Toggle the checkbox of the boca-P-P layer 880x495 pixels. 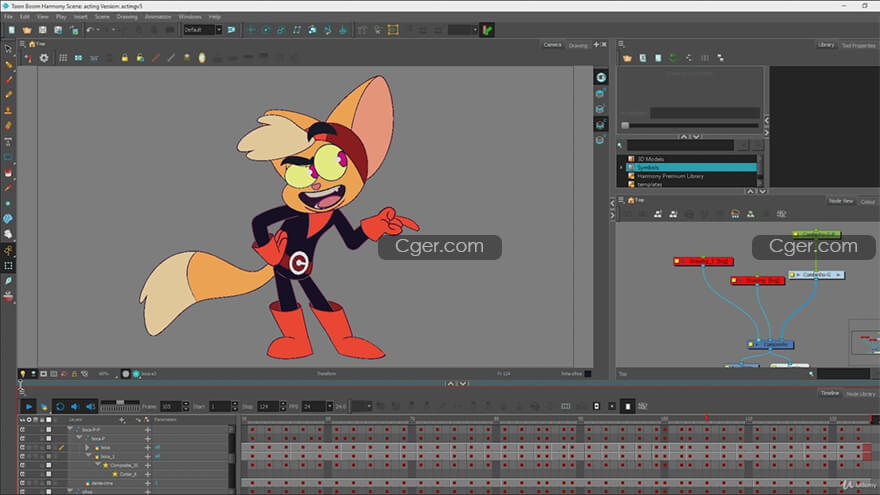tap(49, 429)
